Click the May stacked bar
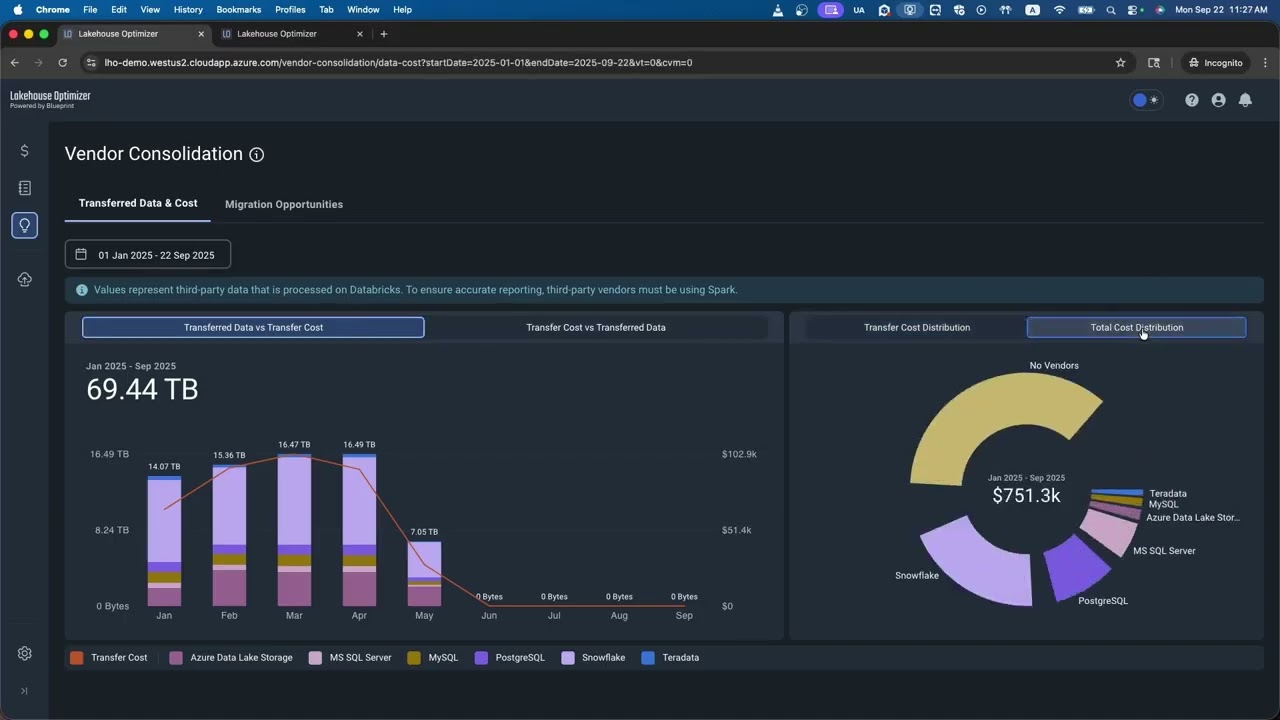1280x720 pixels. 424,574
